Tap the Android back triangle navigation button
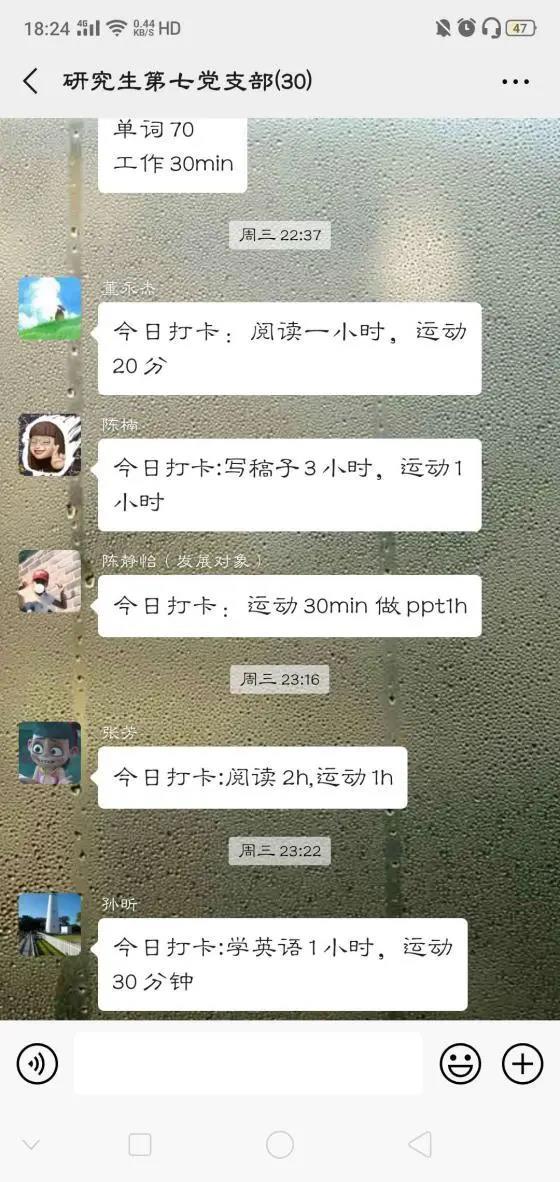The height and width of the screenshot is (1182, 560). tap(420, 1144)
